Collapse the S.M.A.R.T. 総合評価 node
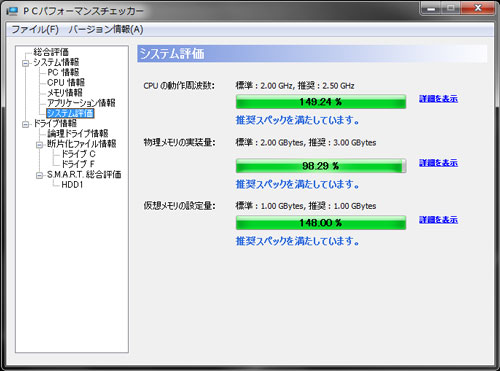This screenshot has height=371, width=500. (39, 175)
